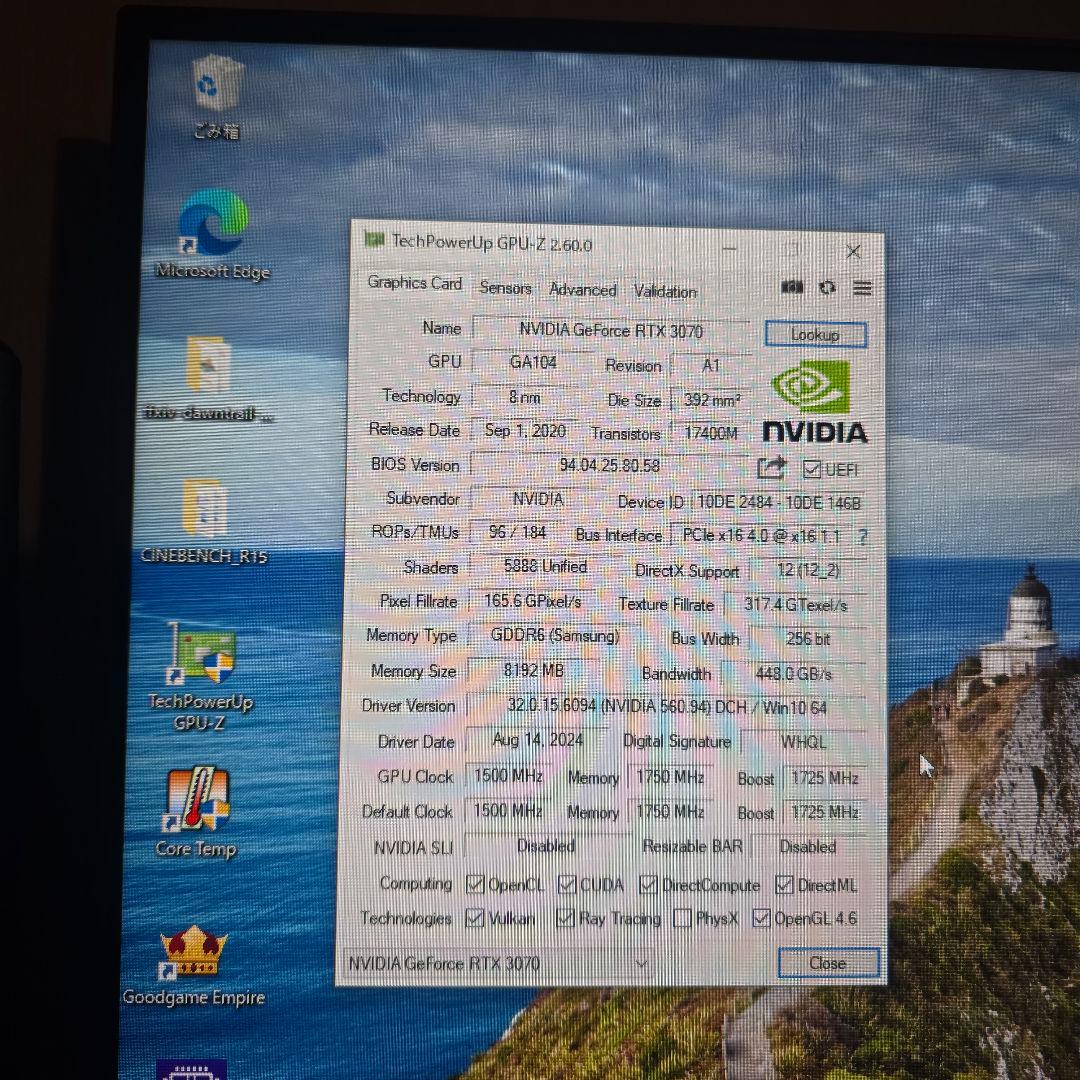The image size is (1080, 1080).
Task: Toggle the CUDA checkbox
Action: click(x=567, y=884)
